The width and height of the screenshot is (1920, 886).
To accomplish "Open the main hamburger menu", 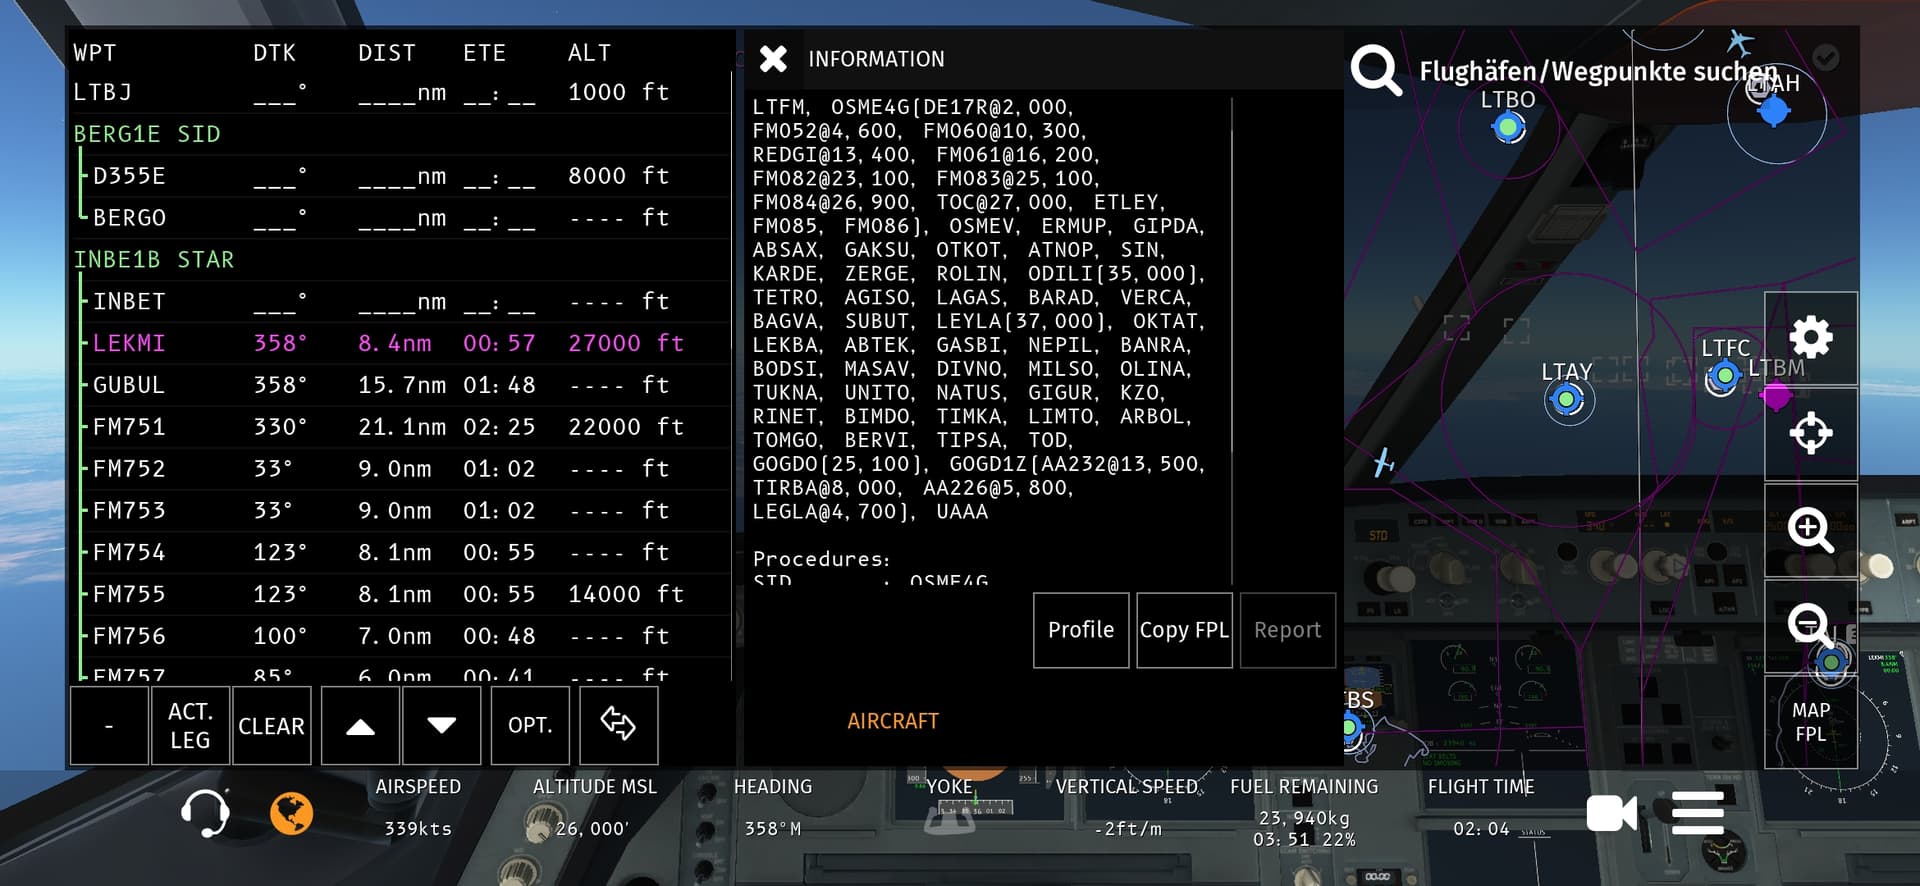I will coord(1698,812).
